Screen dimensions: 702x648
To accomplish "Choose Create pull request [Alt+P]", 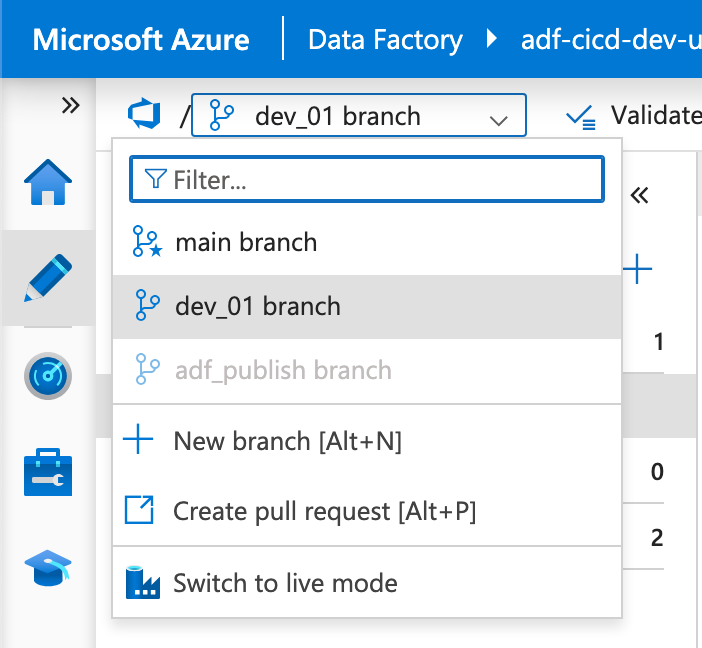I will coord(367,511).
